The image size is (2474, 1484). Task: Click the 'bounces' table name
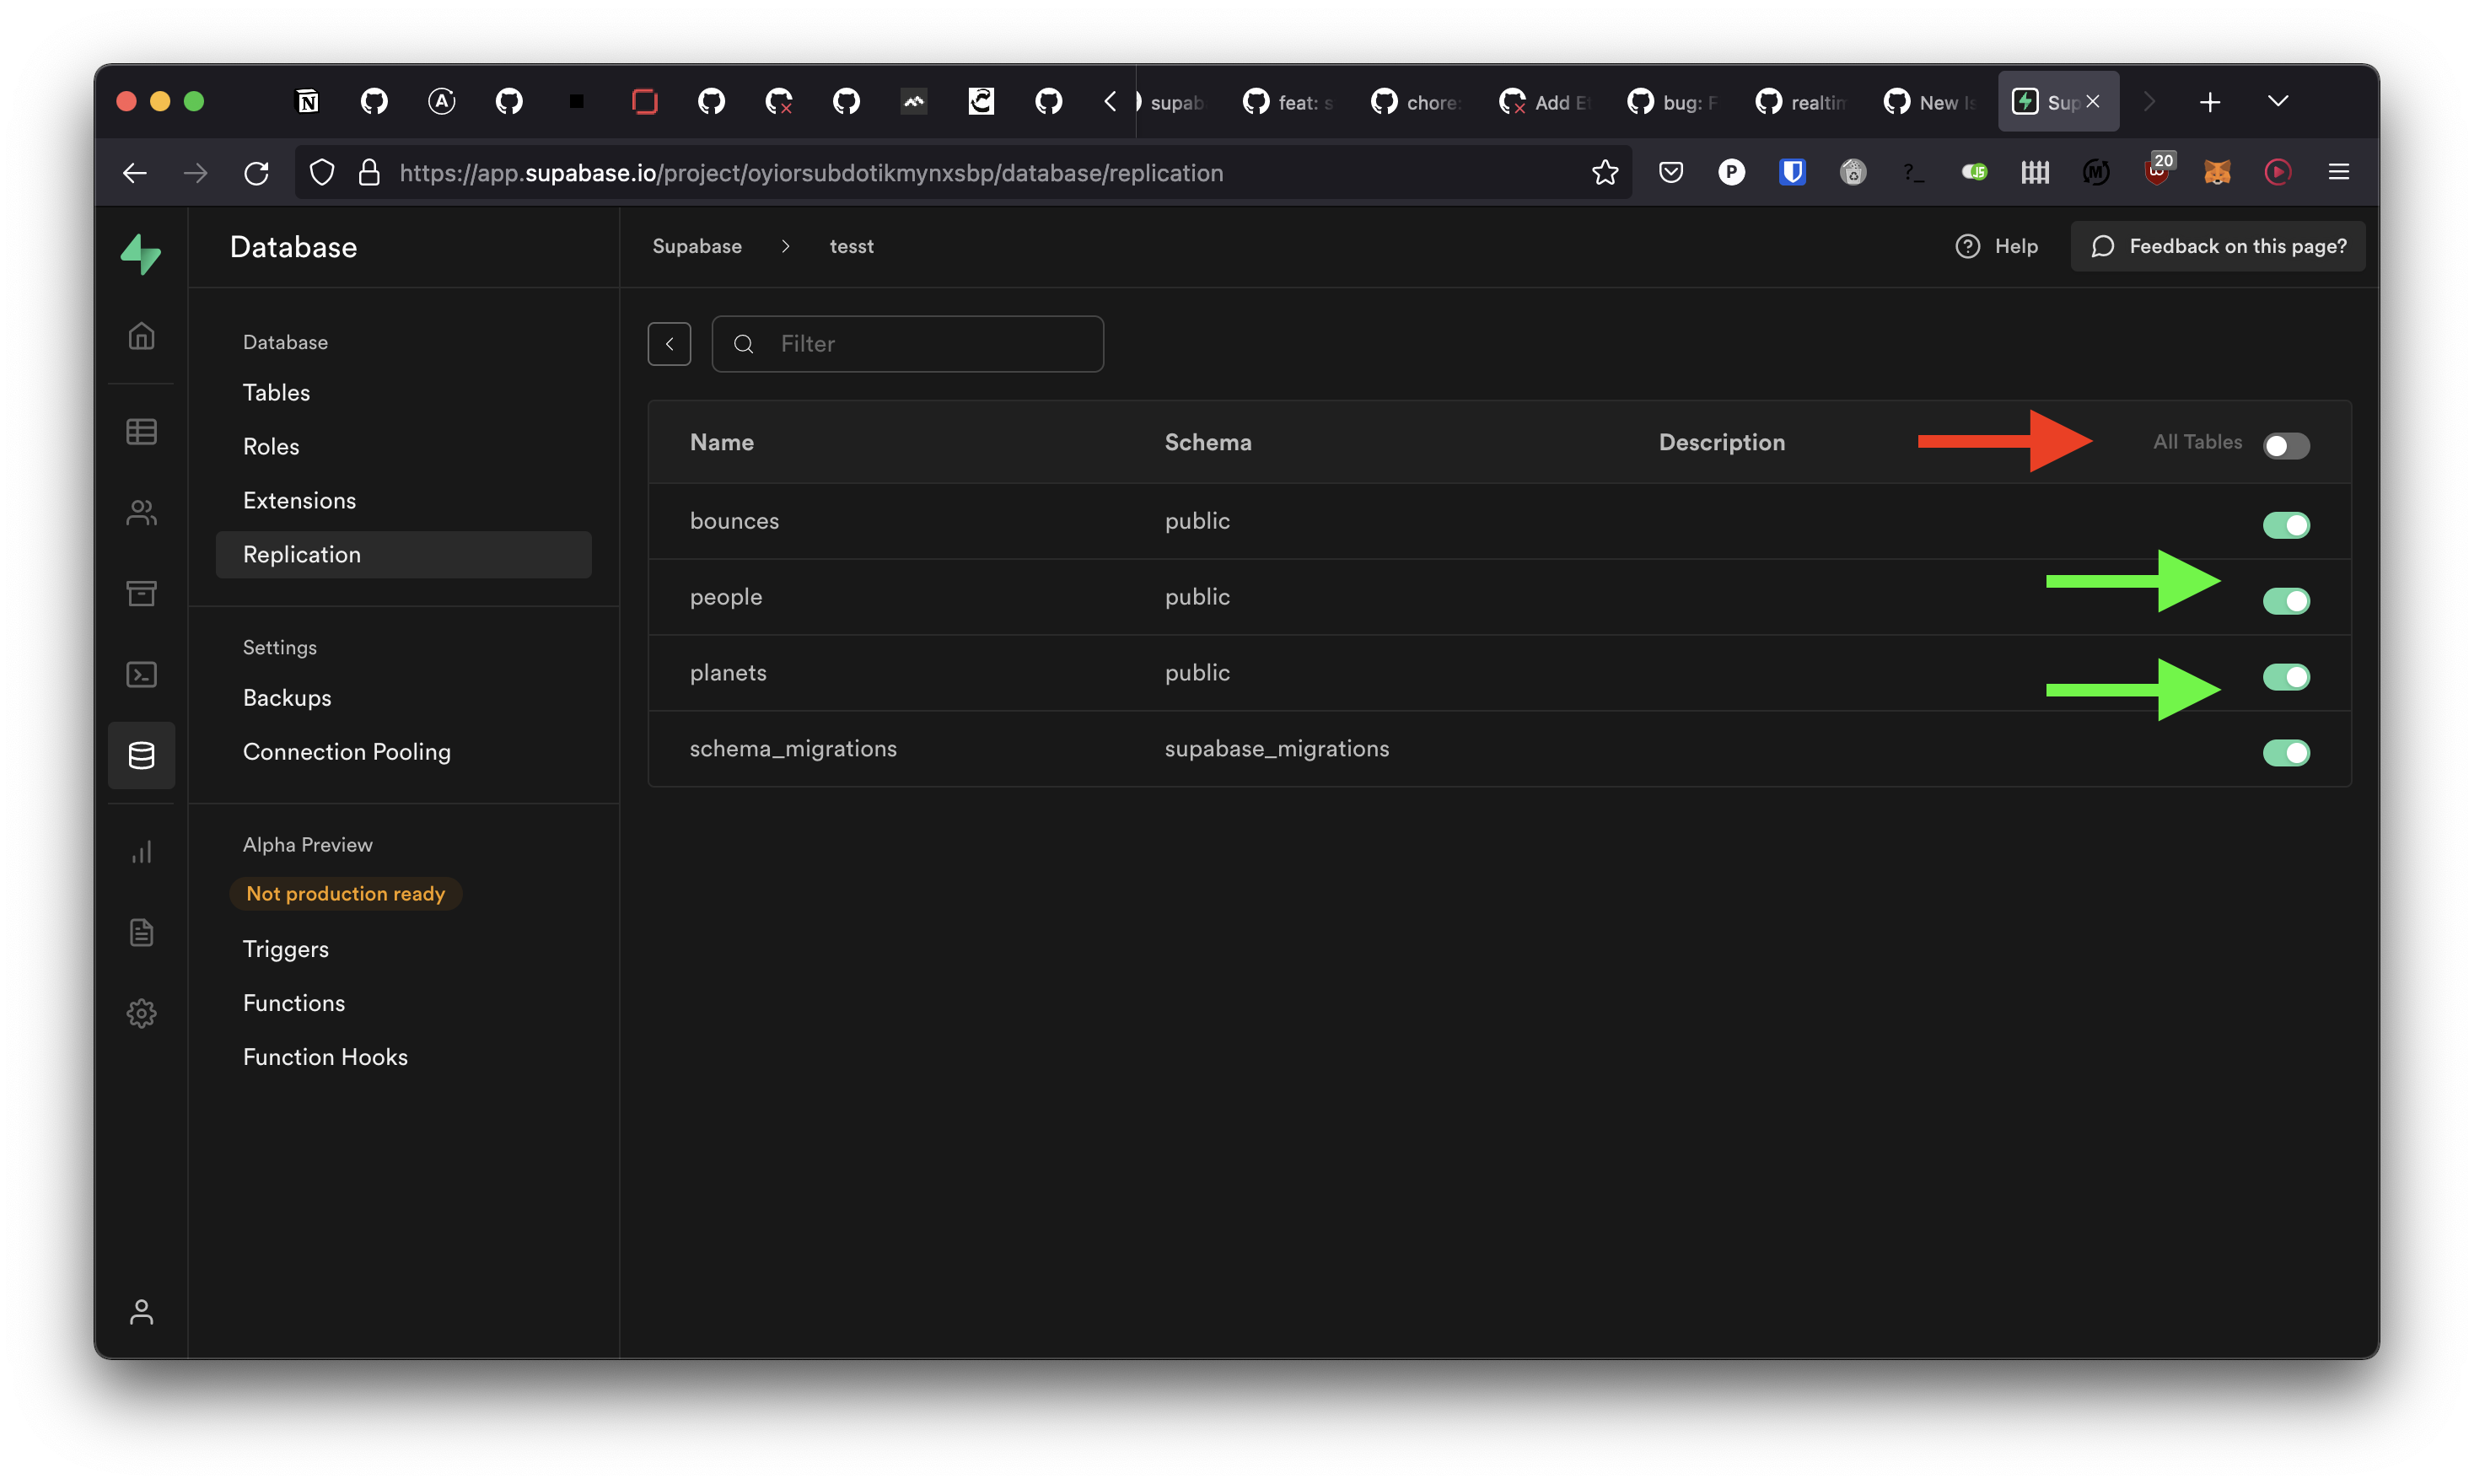point(734,521)
